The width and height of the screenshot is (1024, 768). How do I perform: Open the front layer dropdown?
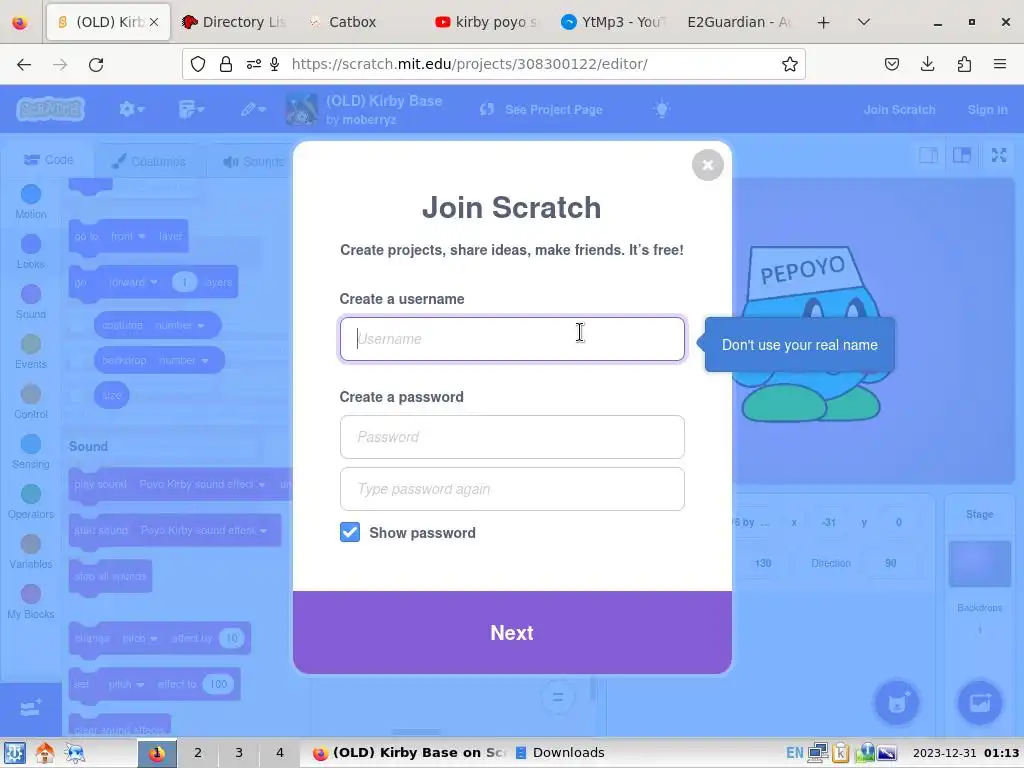tap(128, 236)
